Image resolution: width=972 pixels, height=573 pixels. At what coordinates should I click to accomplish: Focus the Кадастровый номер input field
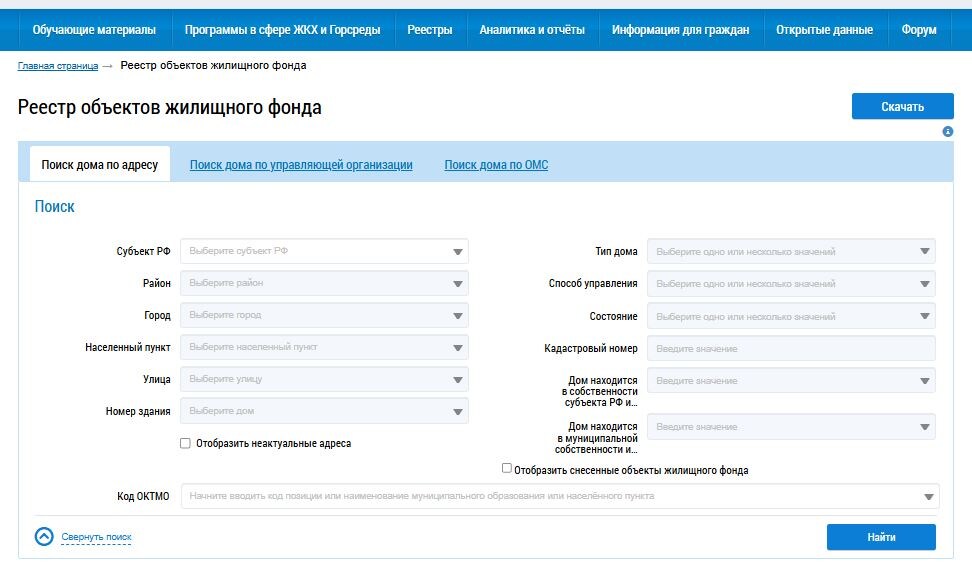(791, 349)
